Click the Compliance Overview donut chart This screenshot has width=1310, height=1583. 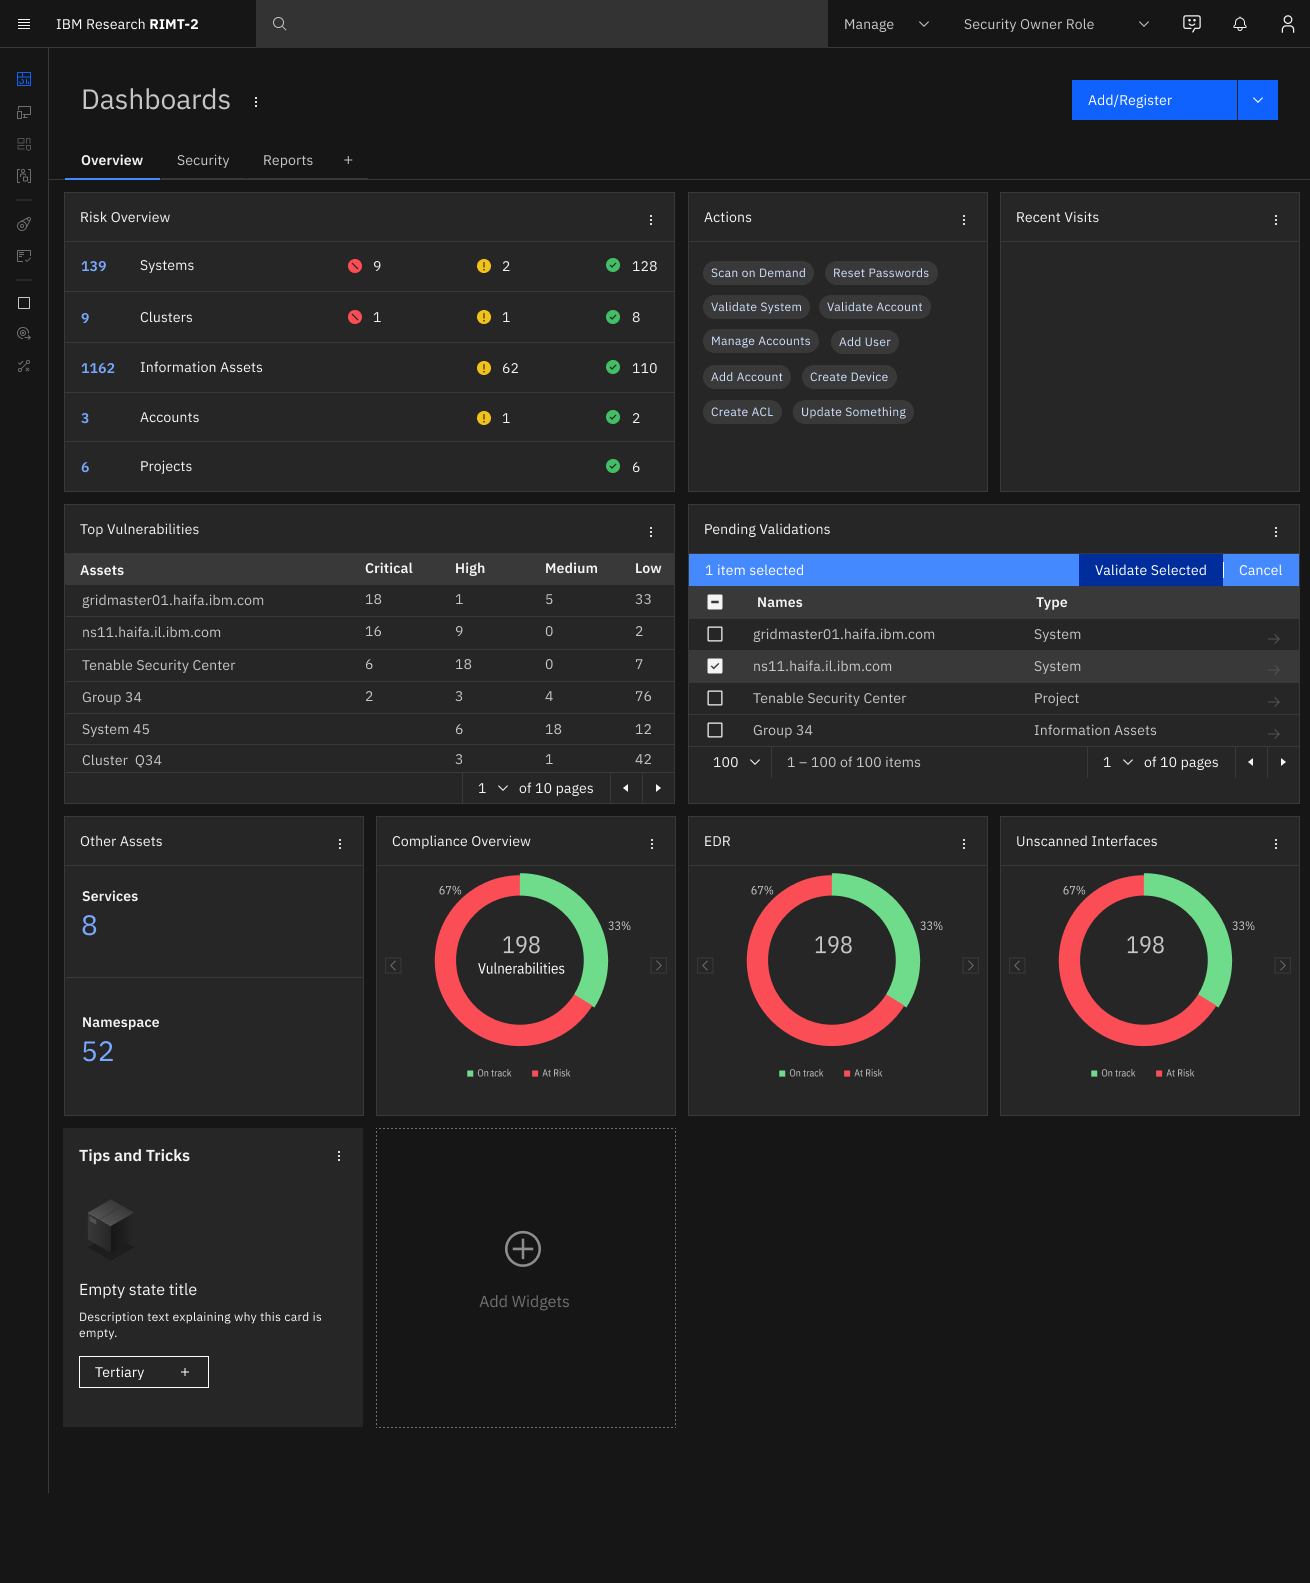(521, 960)
